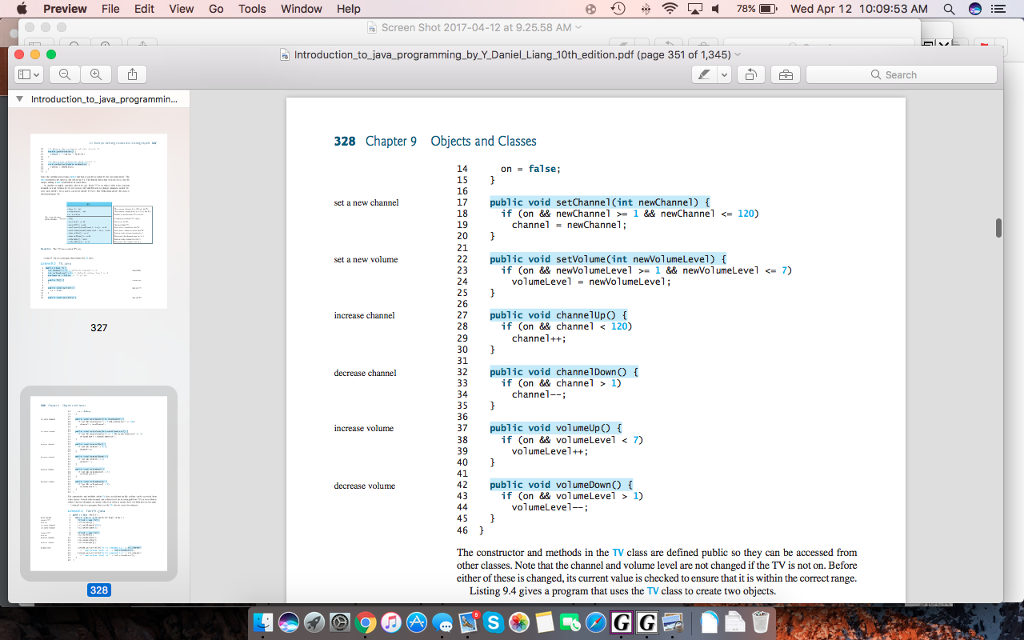Image resolution: width=1024 pixels, height=640 pixels.
Task: Change sidebar view with the view icon
Action: click(24, 74)
